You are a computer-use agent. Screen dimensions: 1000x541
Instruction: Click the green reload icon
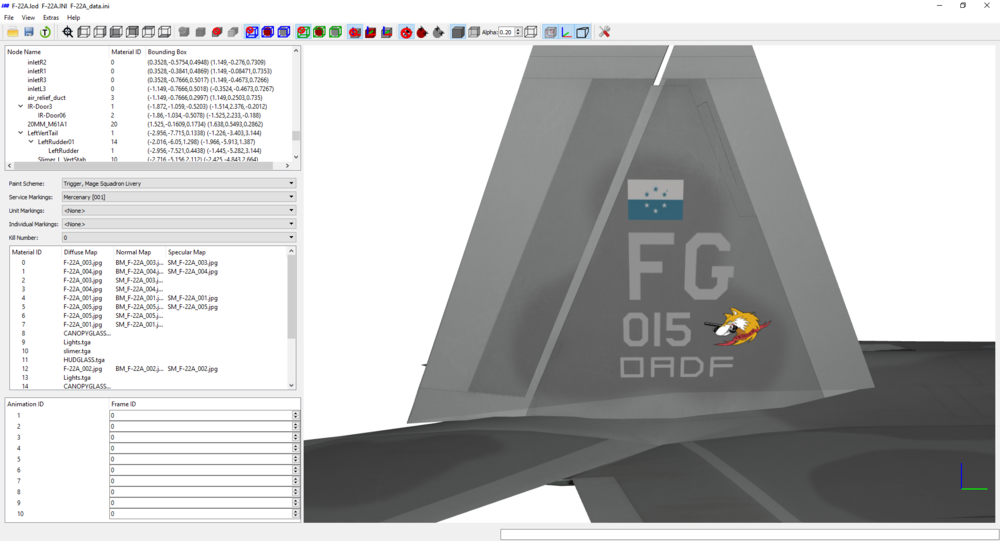45,32
